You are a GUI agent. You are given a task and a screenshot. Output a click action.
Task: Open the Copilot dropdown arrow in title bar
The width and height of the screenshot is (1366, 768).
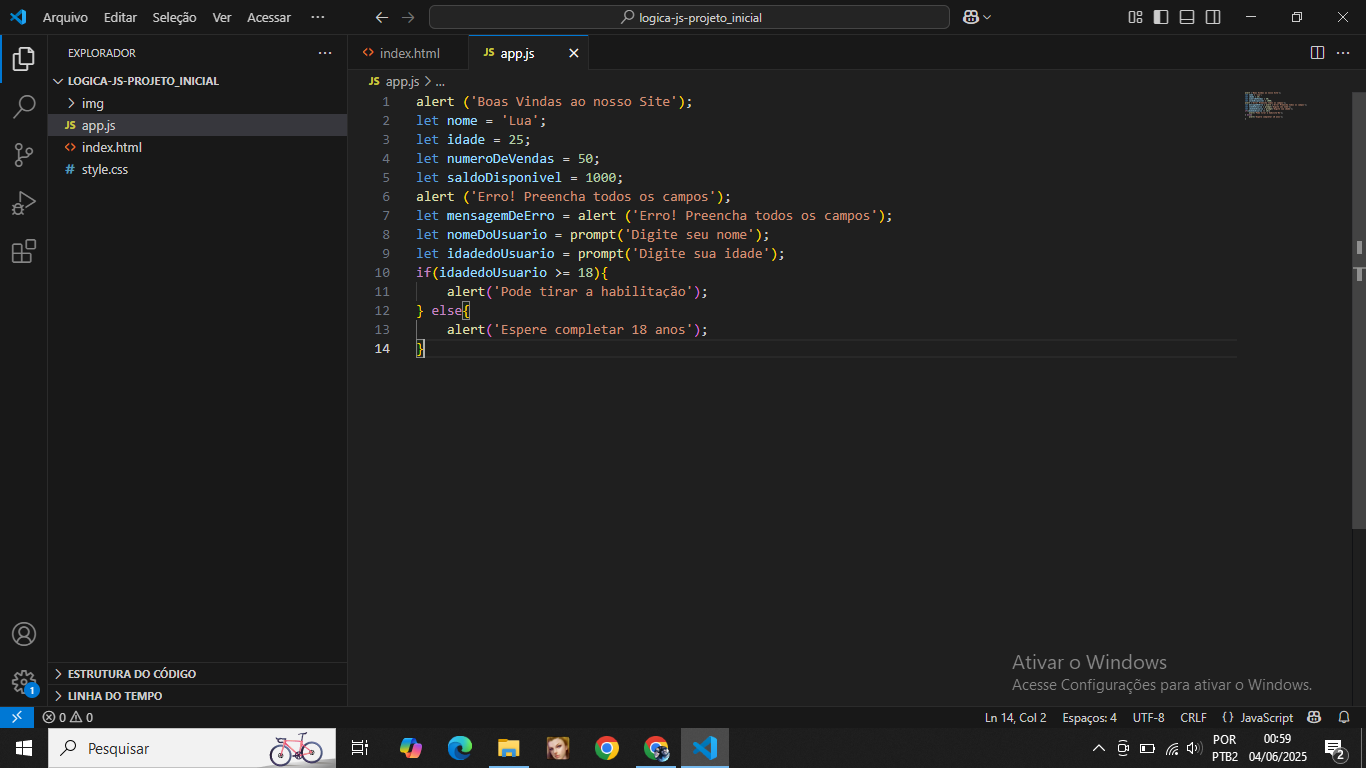point(987,17)
